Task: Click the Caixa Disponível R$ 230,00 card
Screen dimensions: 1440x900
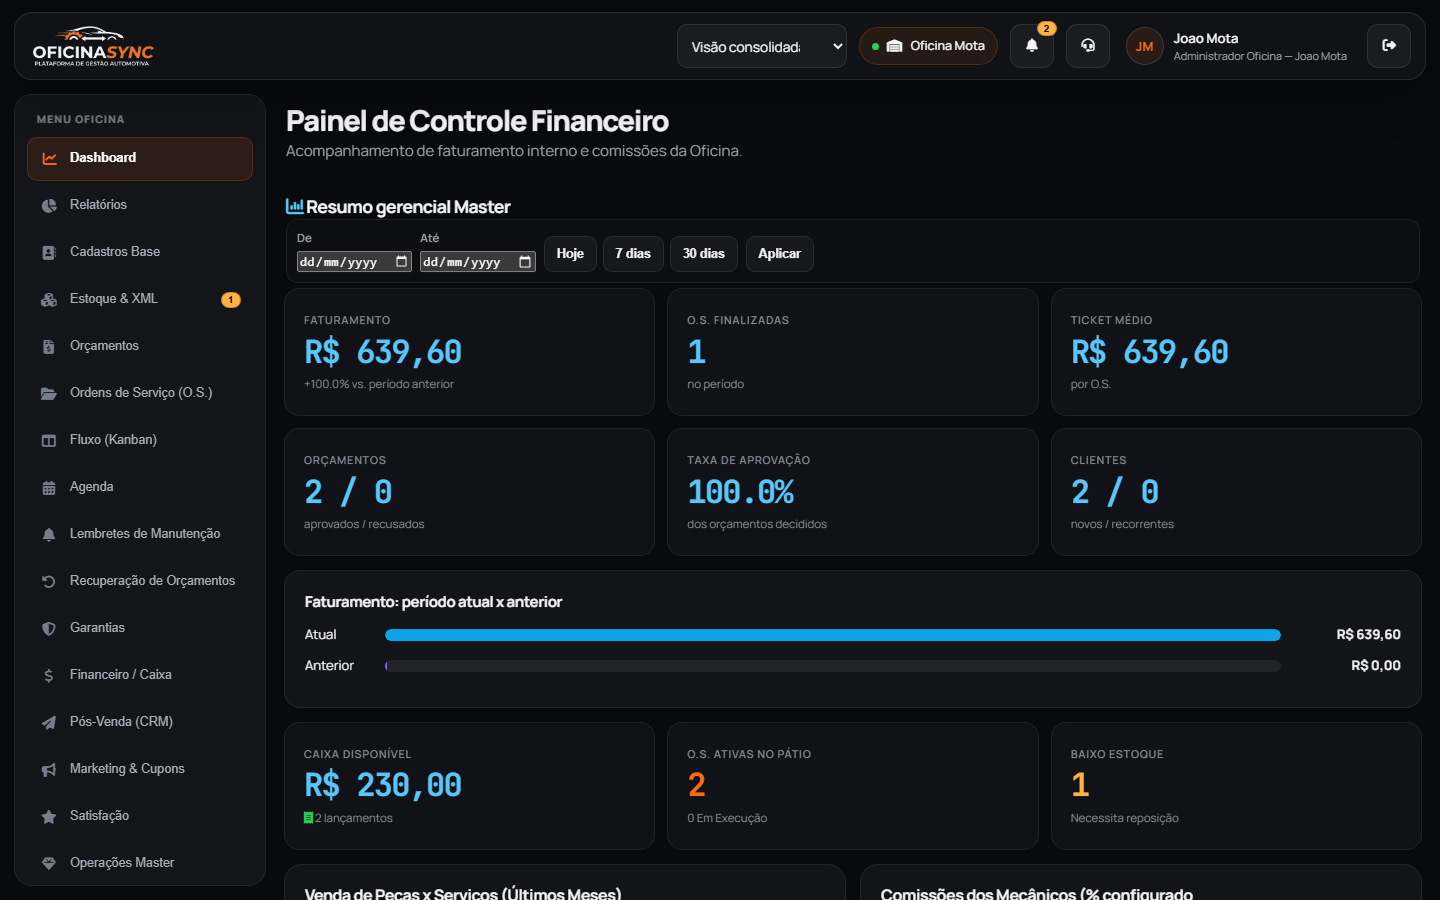Action: coord(469,786)
